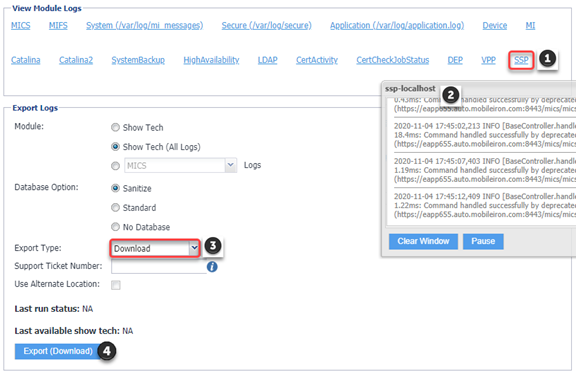The image size is (576, 374).
Task: Click the Export (Download) button
Action: pos(58,351)
